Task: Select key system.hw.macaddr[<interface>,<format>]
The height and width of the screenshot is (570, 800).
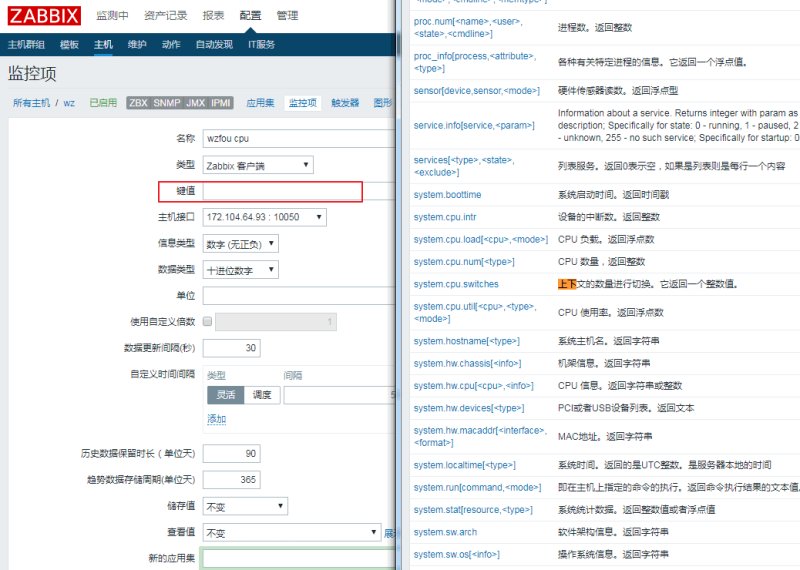Action: 480,437
